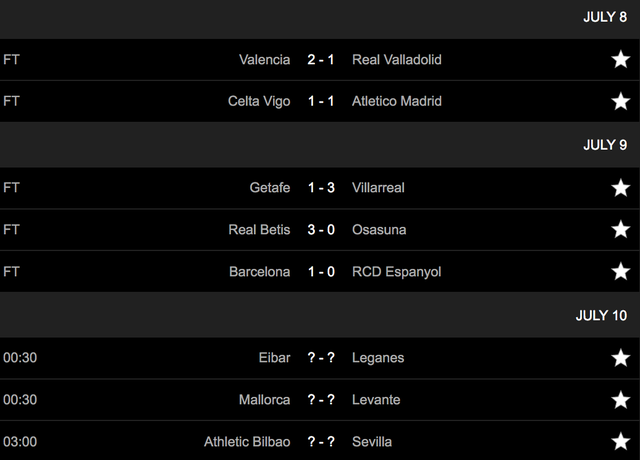Click the Villarreal team name
Viewport: 640px width, 460px height.
pyautogui.click(x=379, y=188)
